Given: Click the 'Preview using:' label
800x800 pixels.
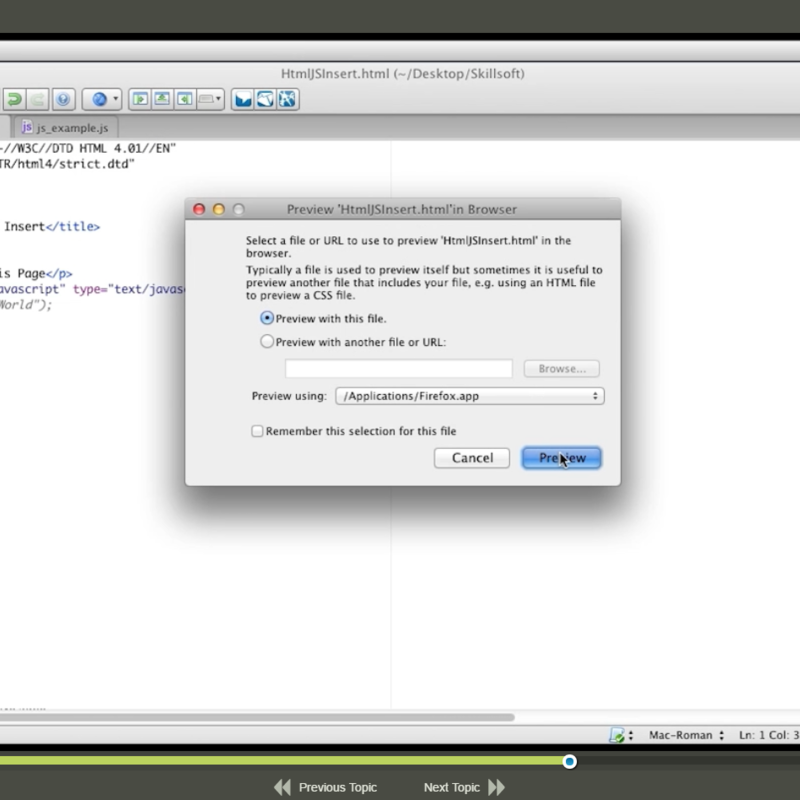Looking at the screenshot, I should pos(289,396).
